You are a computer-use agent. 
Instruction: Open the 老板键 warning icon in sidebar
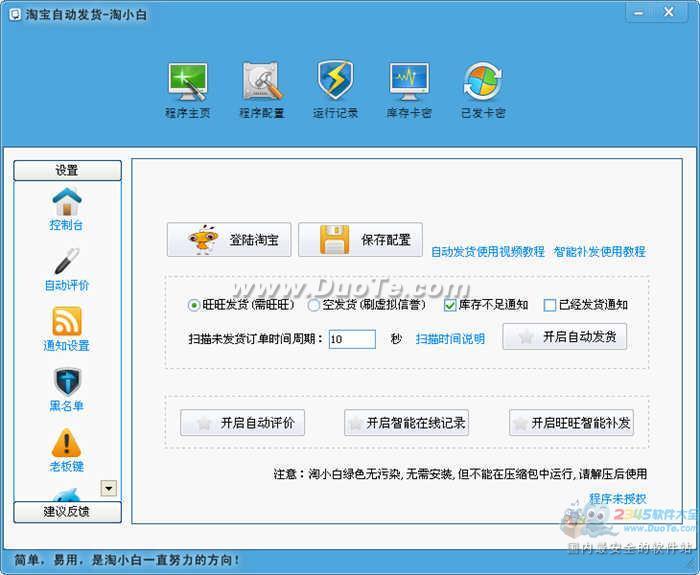(67, 442)
